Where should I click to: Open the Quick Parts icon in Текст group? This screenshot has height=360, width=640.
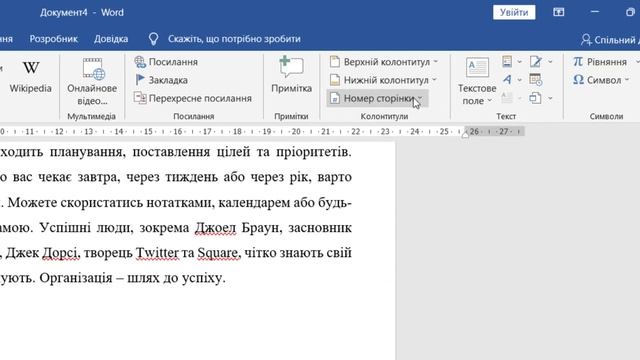pyautogui.click(x=507, y=62)
